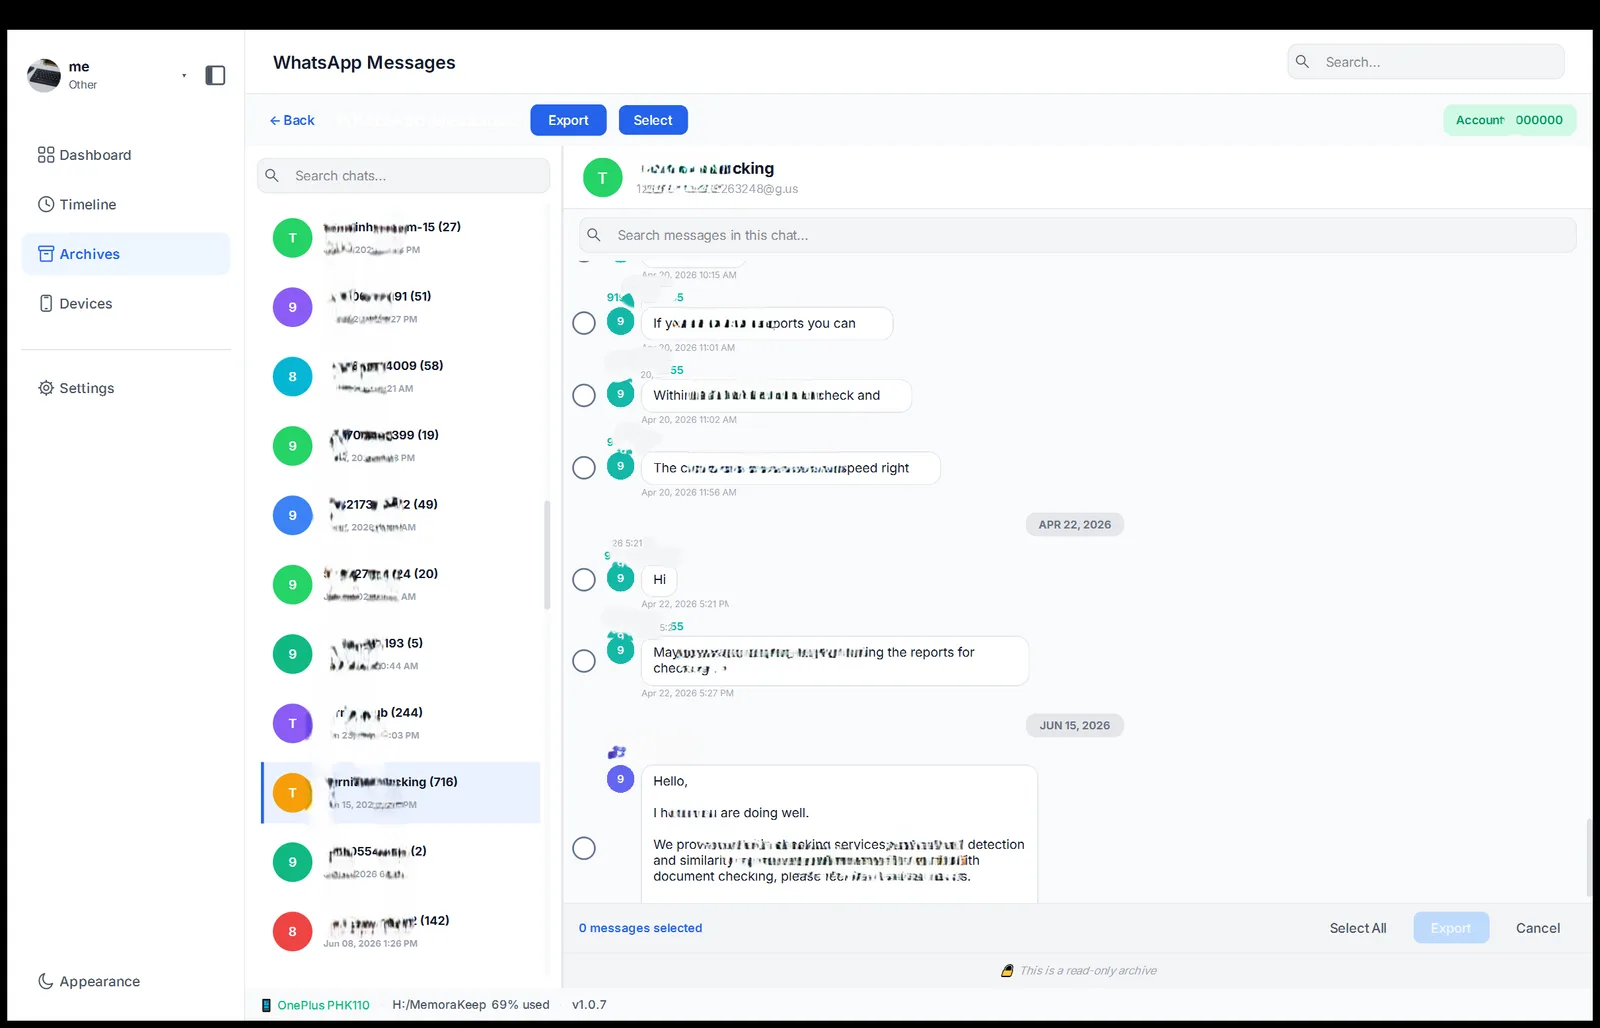Viewport: 1600px width, 1028px height.
Task: Select message ending 'speed right'
Action: (x=584, y=468)
